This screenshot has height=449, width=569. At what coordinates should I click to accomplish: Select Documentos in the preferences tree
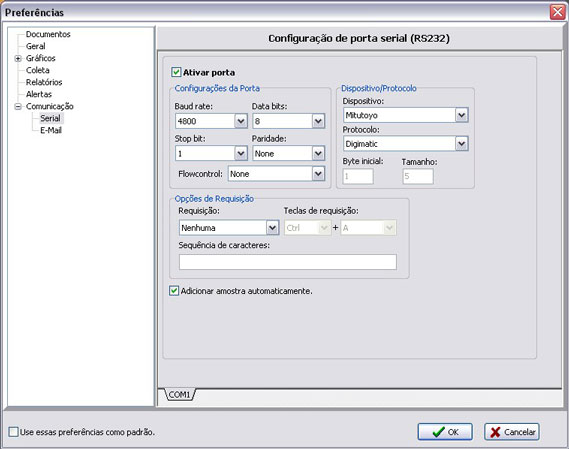[x=48, y=34]
